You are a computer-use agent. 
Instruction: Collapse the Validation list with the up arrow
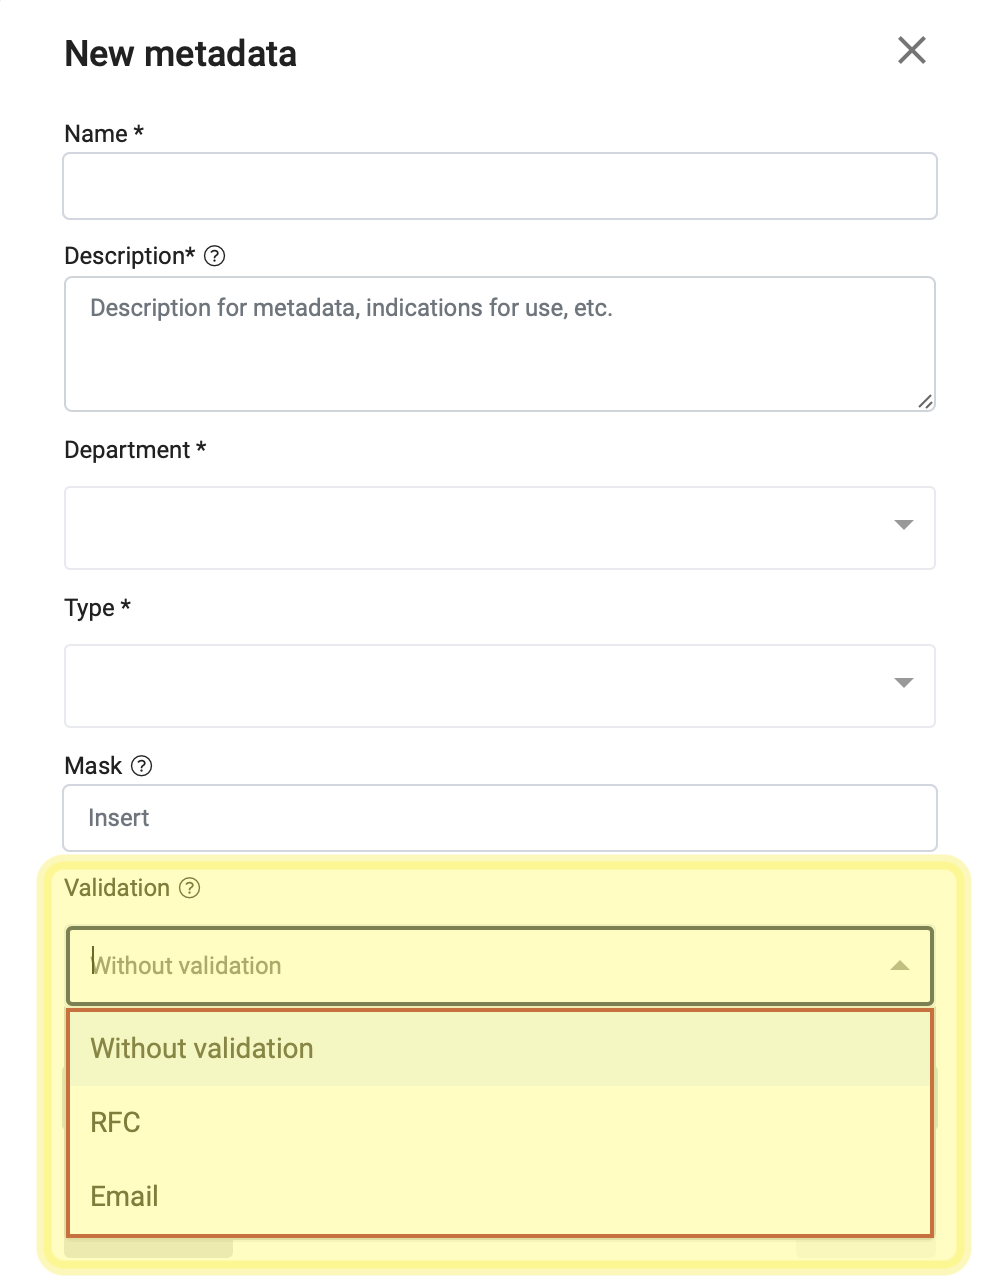click(x=900, y=966)
